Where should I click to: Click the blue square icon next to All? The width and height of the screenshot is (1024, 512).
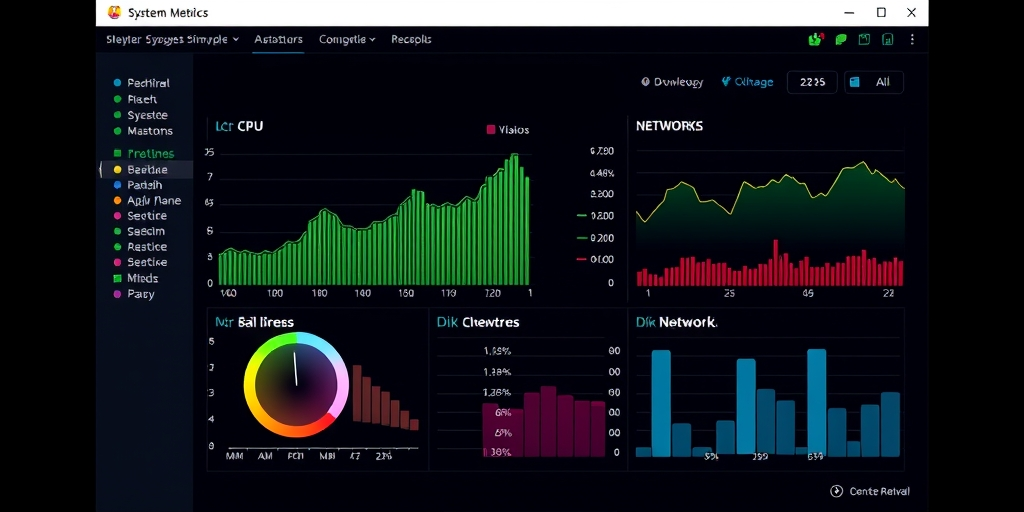click(x=855, y=82)
